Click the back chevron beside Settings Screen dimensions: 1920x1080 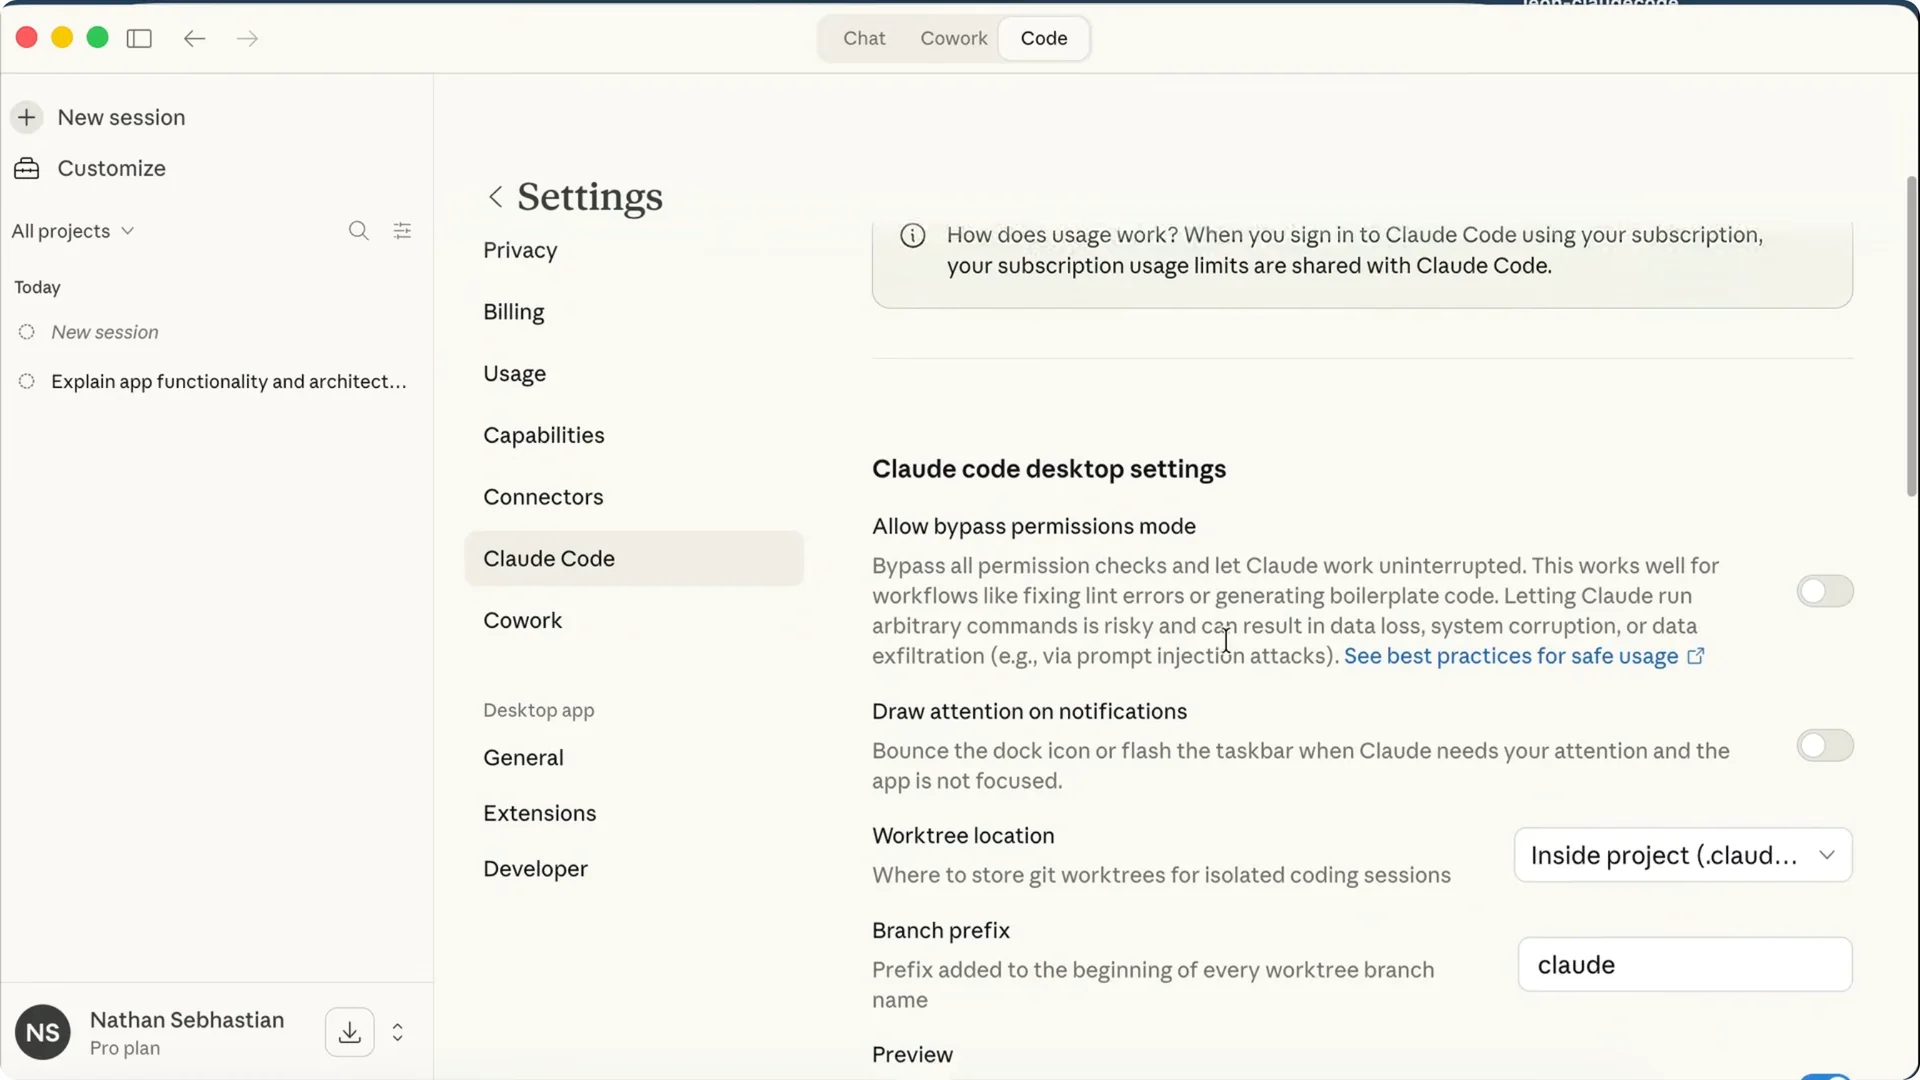tap(495, 196)
